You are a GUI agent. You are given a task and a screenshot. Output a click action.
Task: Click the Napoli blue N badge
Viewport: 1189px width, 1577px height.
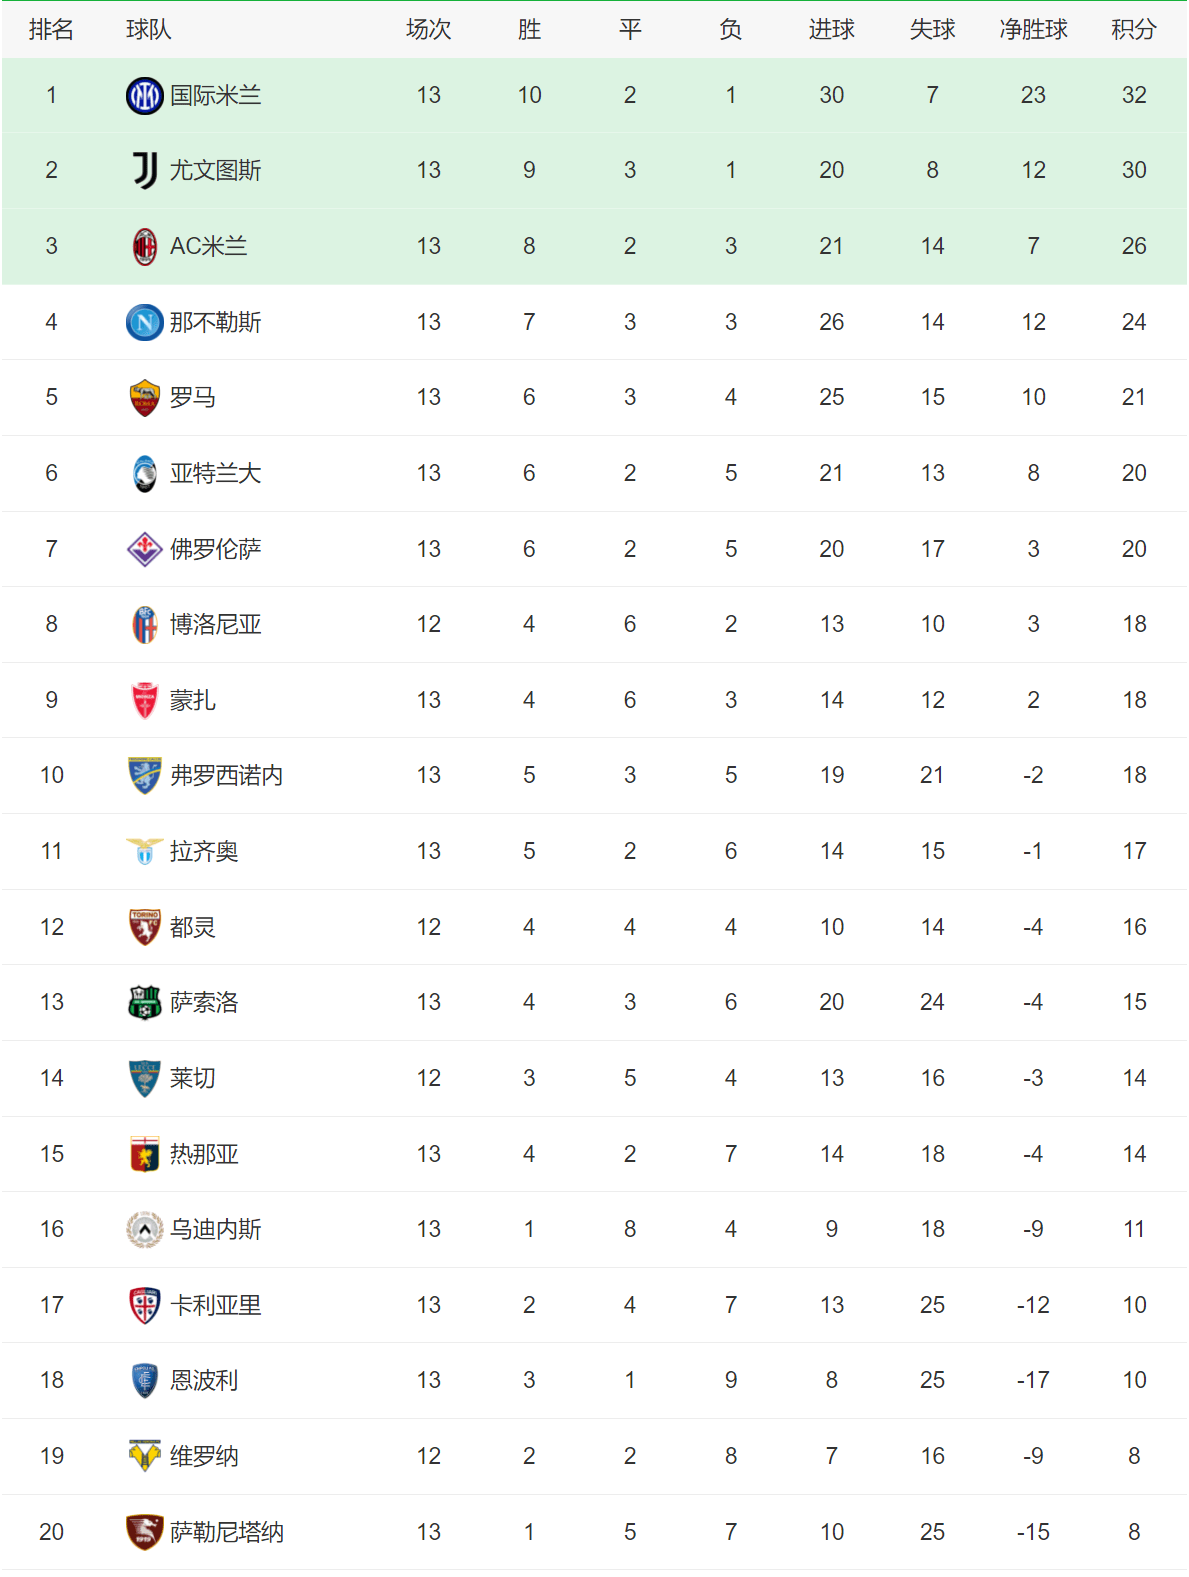[145, 322]
